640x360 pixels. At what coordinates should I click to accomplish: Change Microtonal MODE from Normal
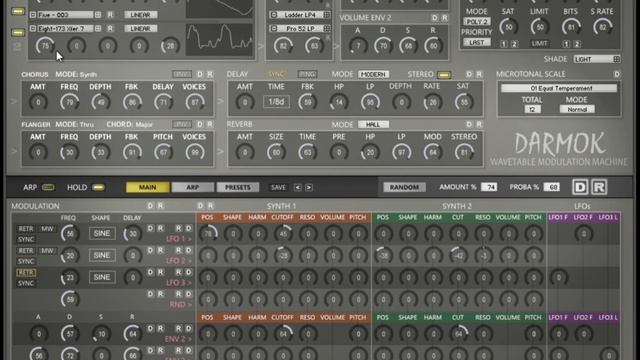coord(577,109)
